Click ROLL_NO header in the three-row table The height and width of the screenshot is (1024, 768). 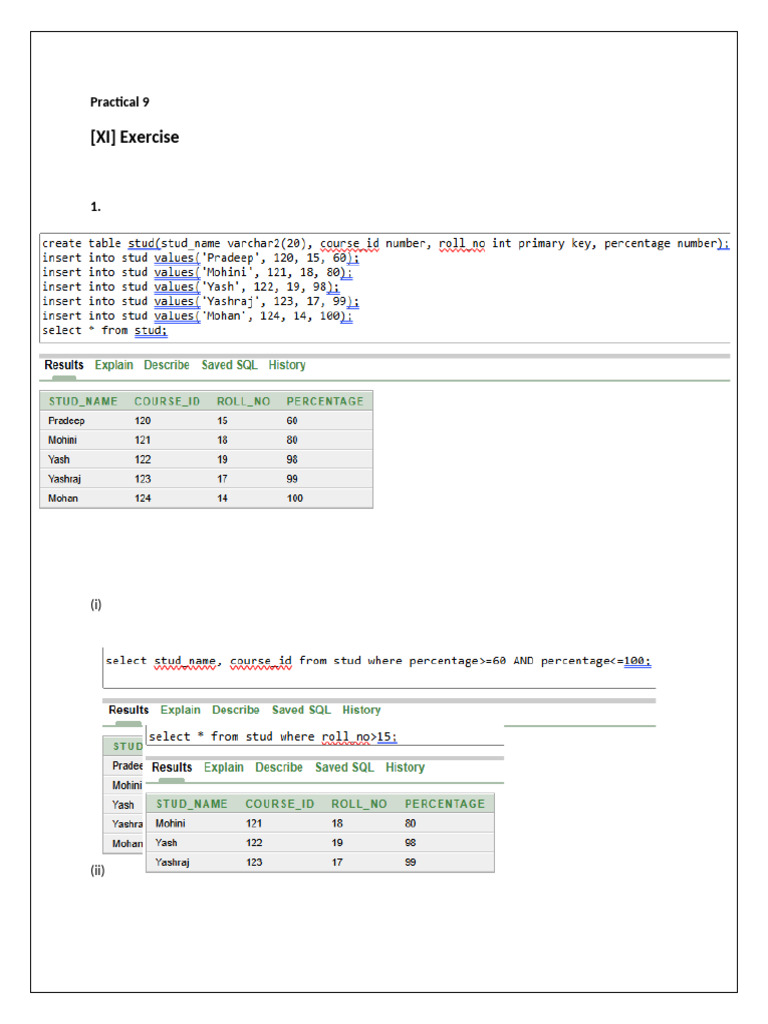(359, 803)
